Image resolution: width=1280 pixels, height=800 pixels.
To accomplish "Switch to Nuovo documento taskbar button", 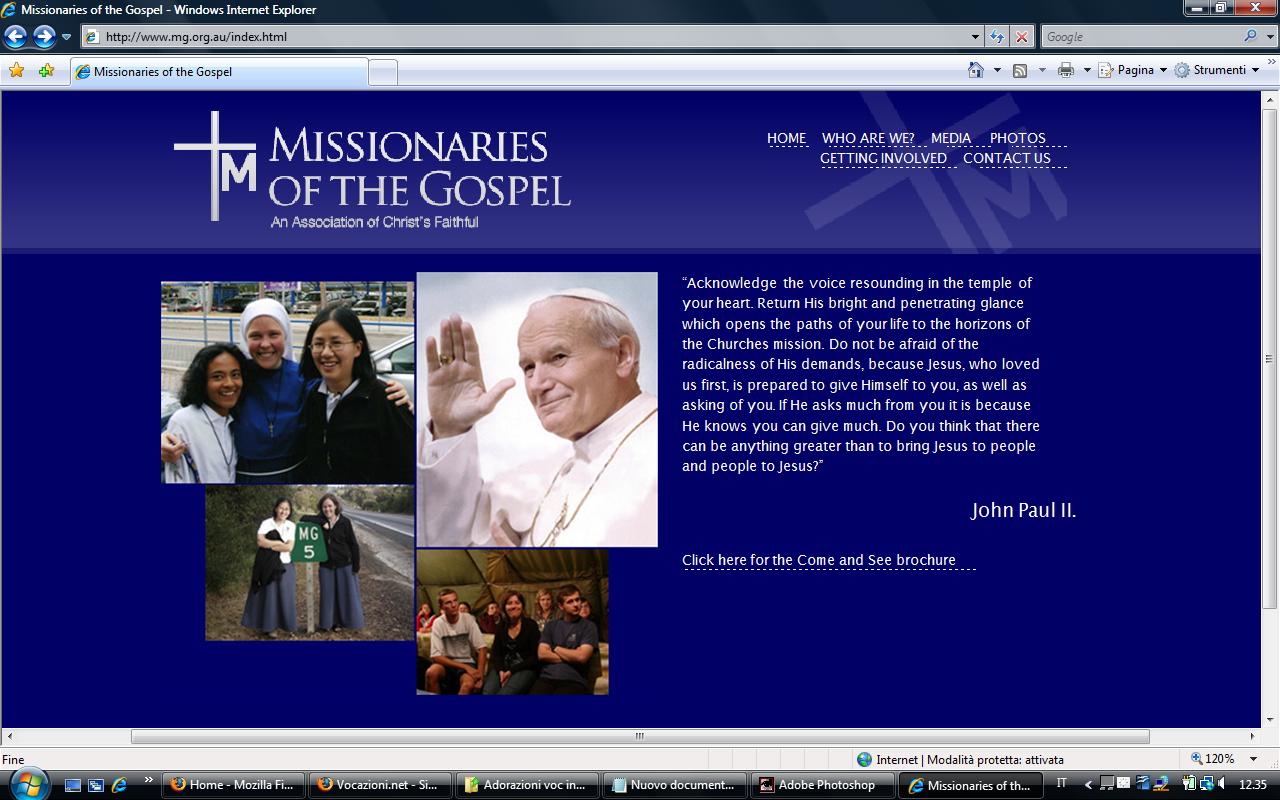I will pyautogui.click(x=675, y=785).
